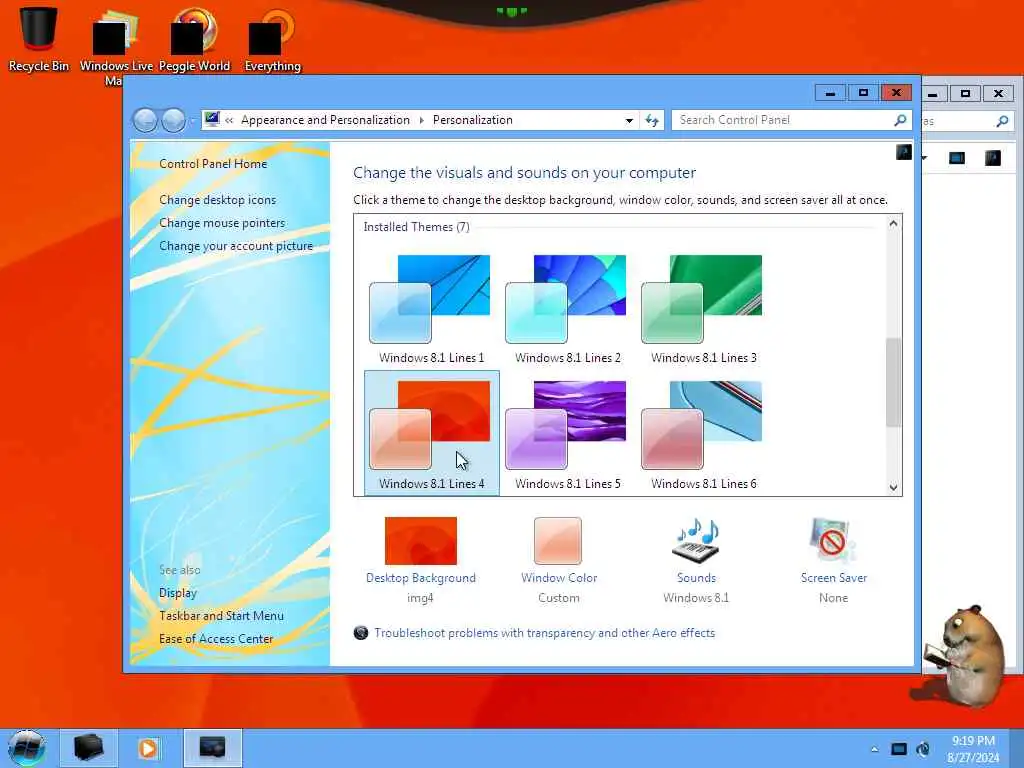Click the themes list scrollbar thumb
The width and height of the screenshot is (1024, 768).
tap(893, 382)
